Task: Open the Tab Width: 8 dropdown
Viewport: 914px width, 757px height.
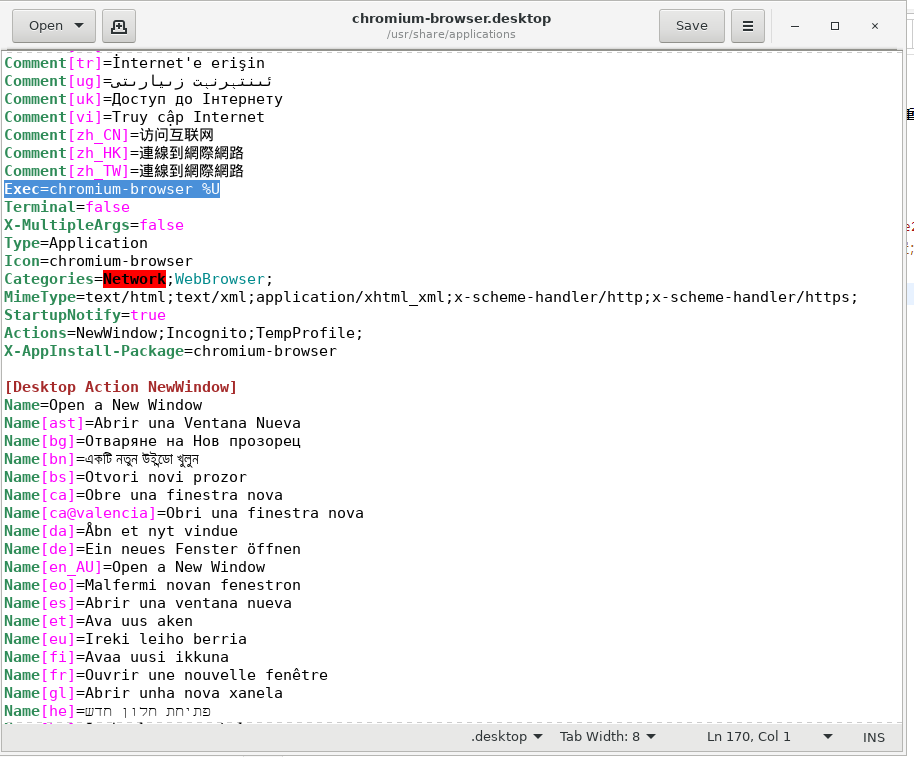Action: tap(607, 737)
